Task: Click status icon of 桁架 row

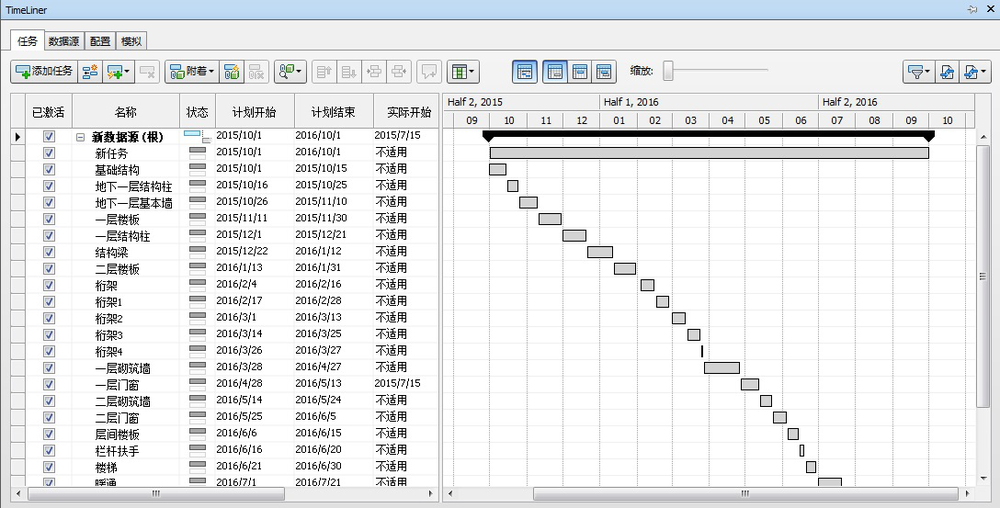Action: coord(198,285)
